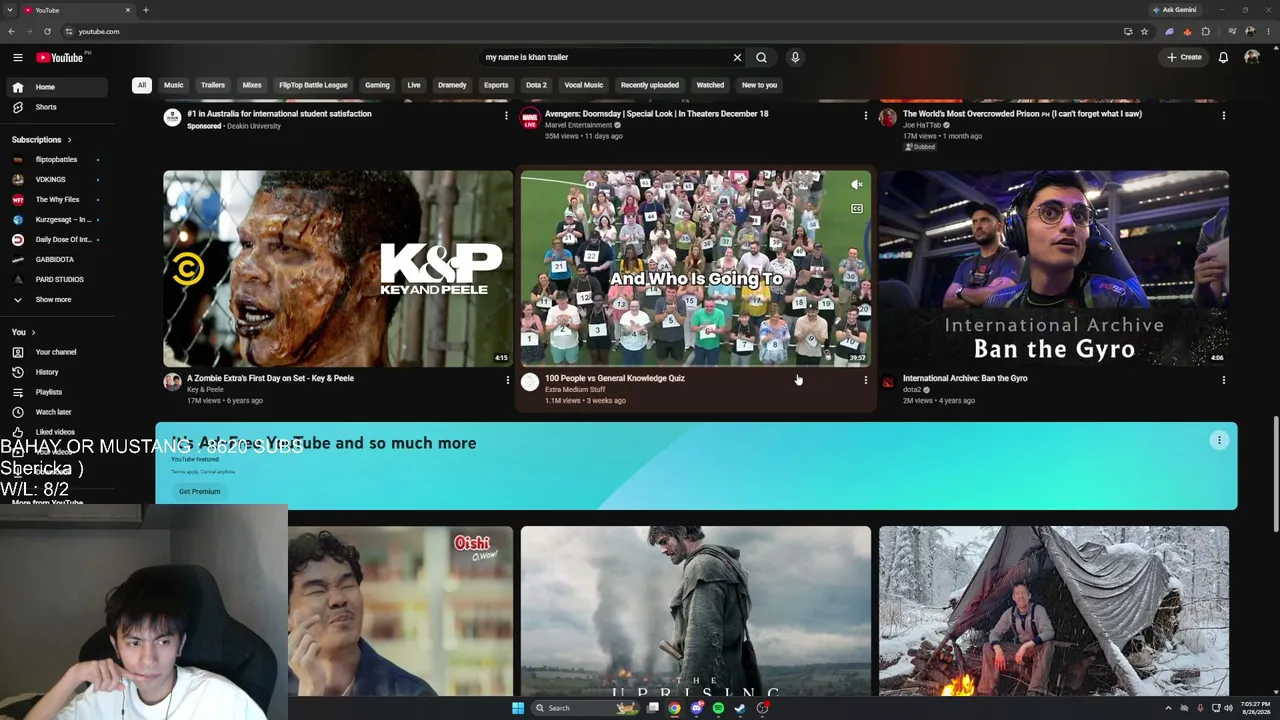Image resolution: width=1280 pixels, height=720 pixels.
Task: Click the Home sidebar item
Action: (x=58, y=87)
